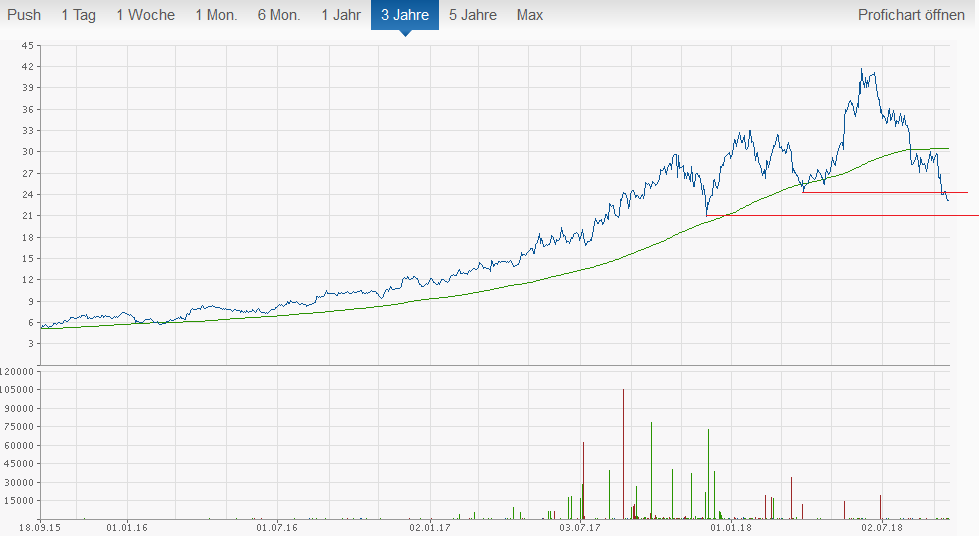Show the Max time range
The height and width of the screenshot is (536, 979).
click(530, 15)
